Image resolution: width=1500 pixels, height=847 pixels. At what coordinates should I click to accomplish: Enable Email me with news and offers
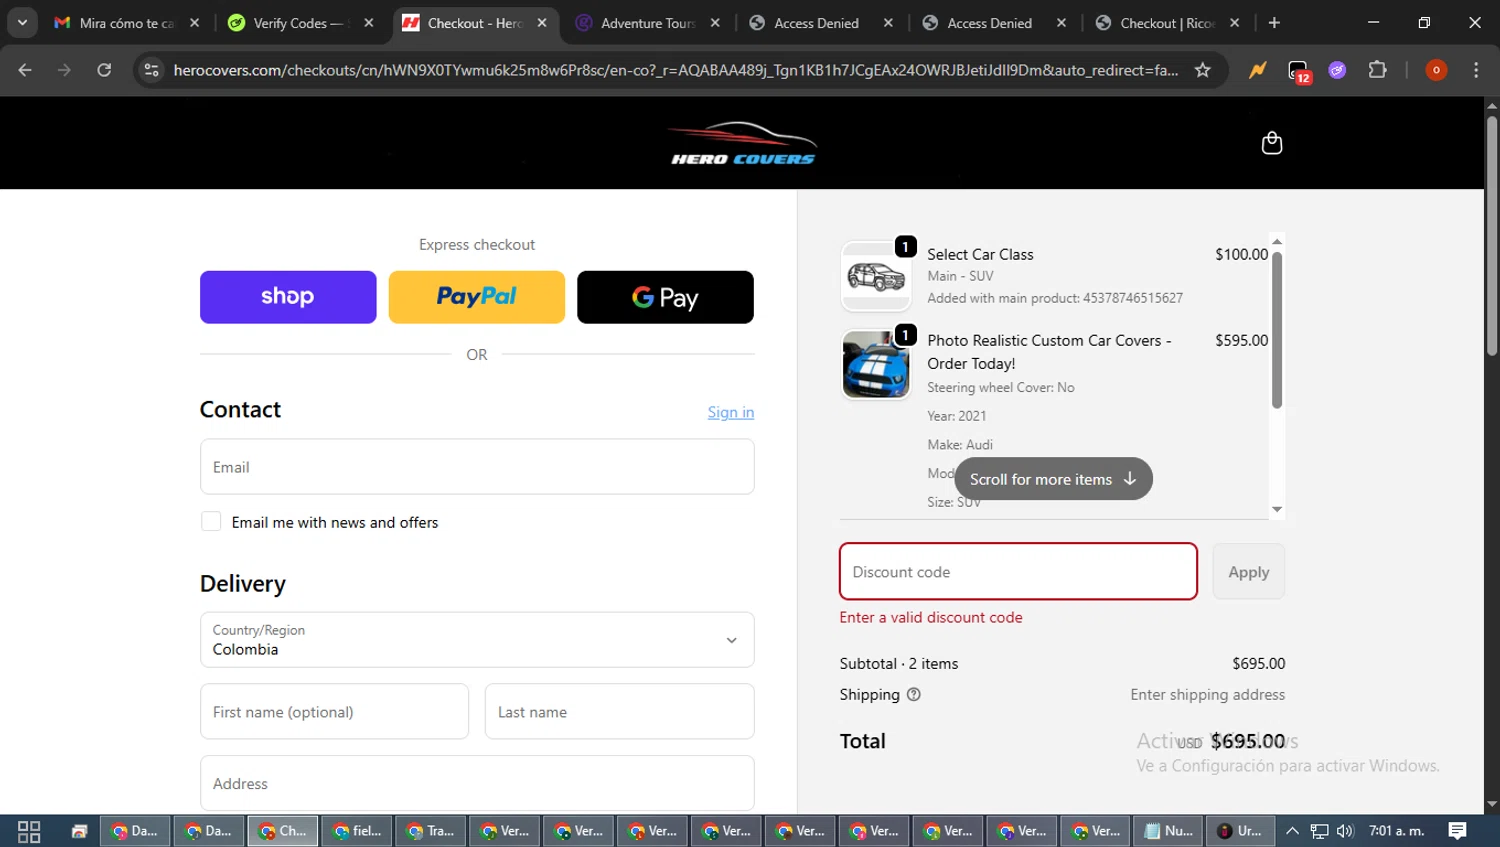[211, 521]
